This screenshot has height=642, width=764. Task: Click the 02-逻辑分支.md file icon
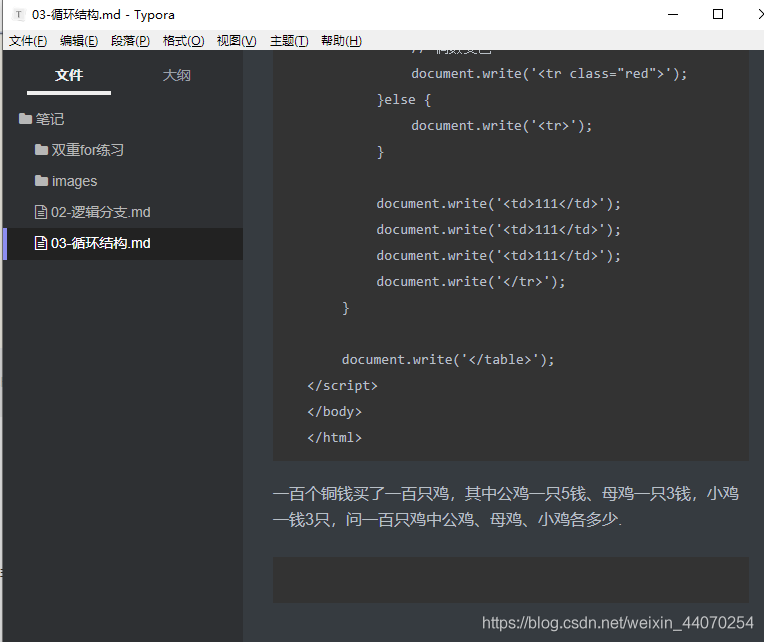[41, 212]
